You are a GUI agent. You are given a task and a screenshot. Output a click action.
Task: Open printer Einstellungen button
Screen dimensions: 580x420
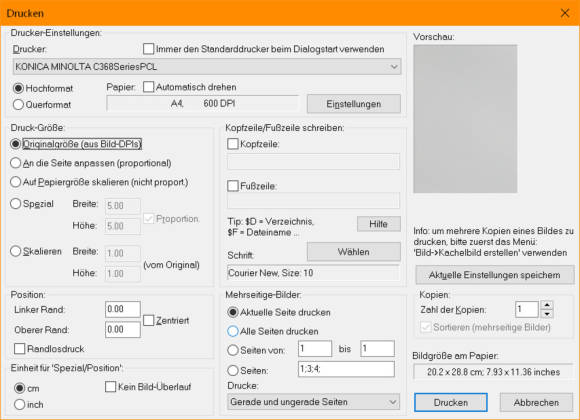pos(354,104)
